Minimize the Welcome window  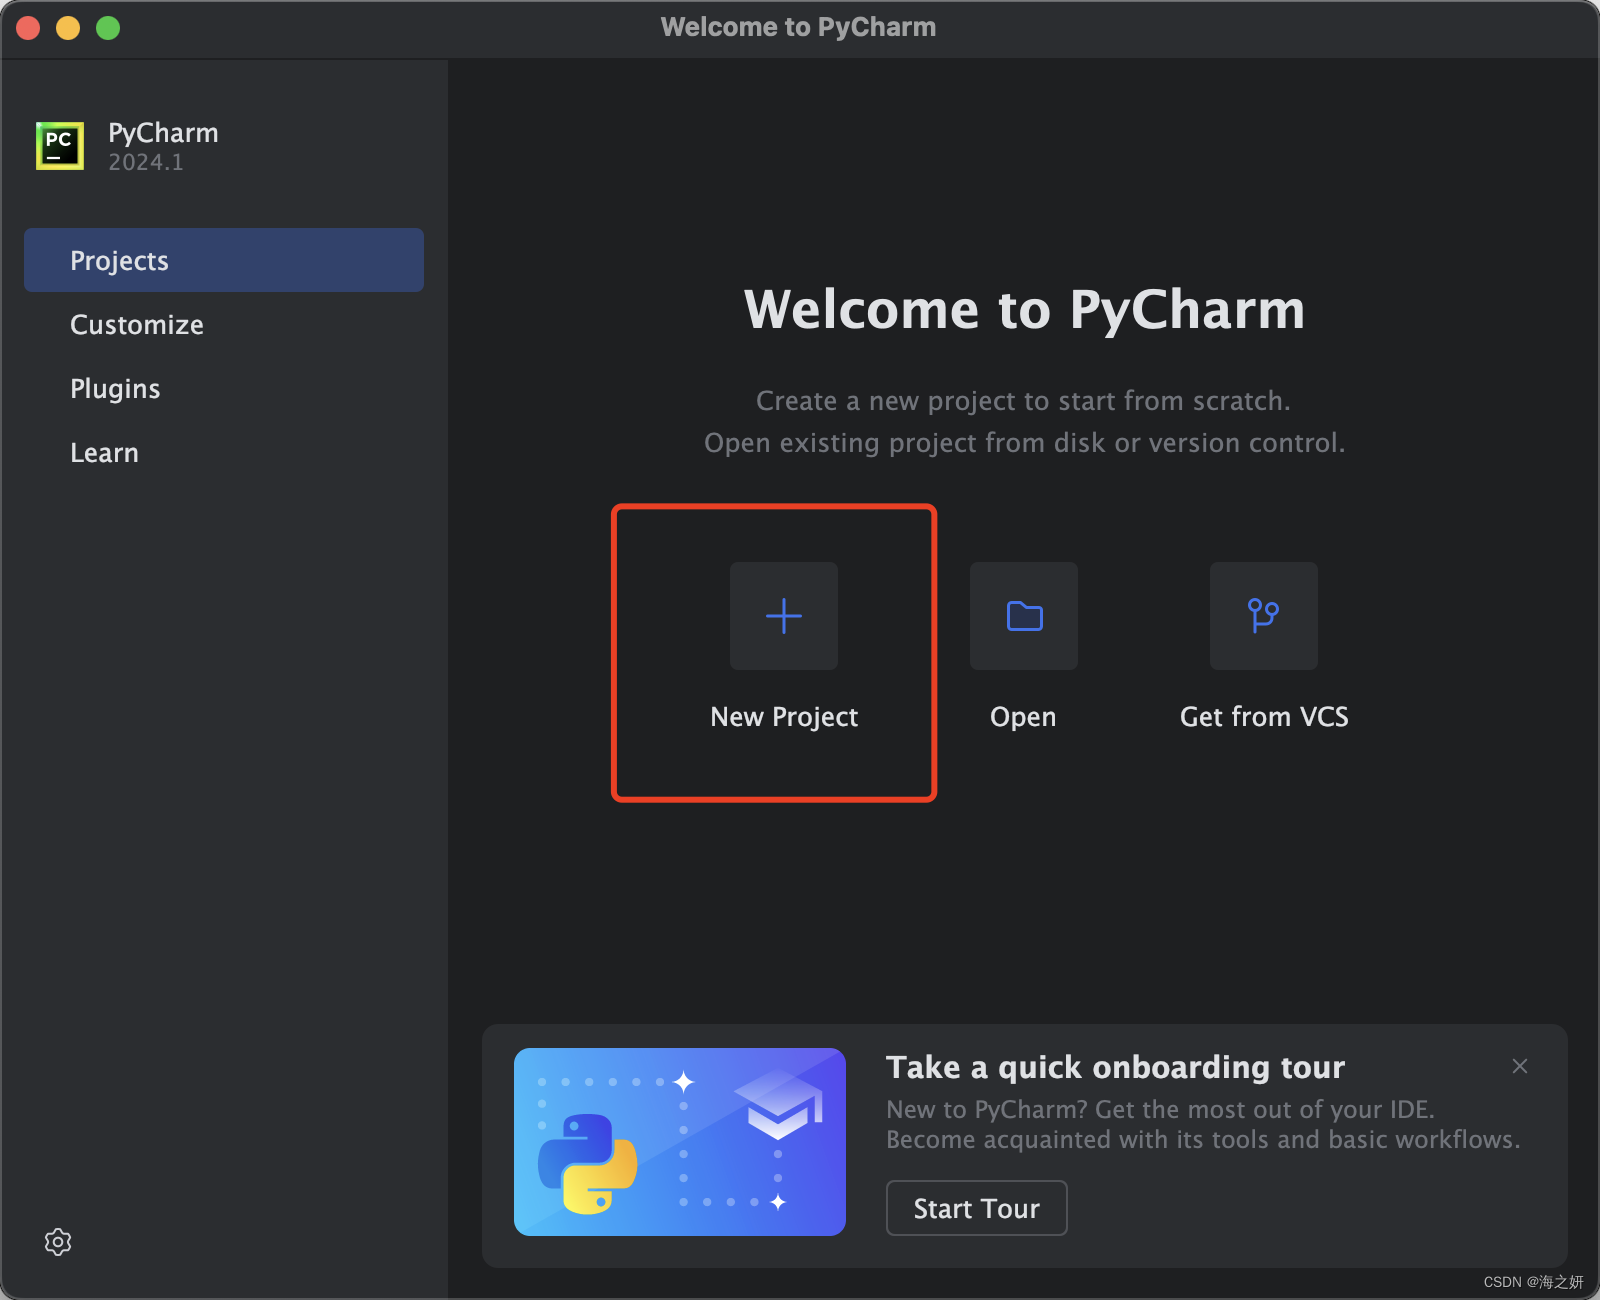coord(67,27)
